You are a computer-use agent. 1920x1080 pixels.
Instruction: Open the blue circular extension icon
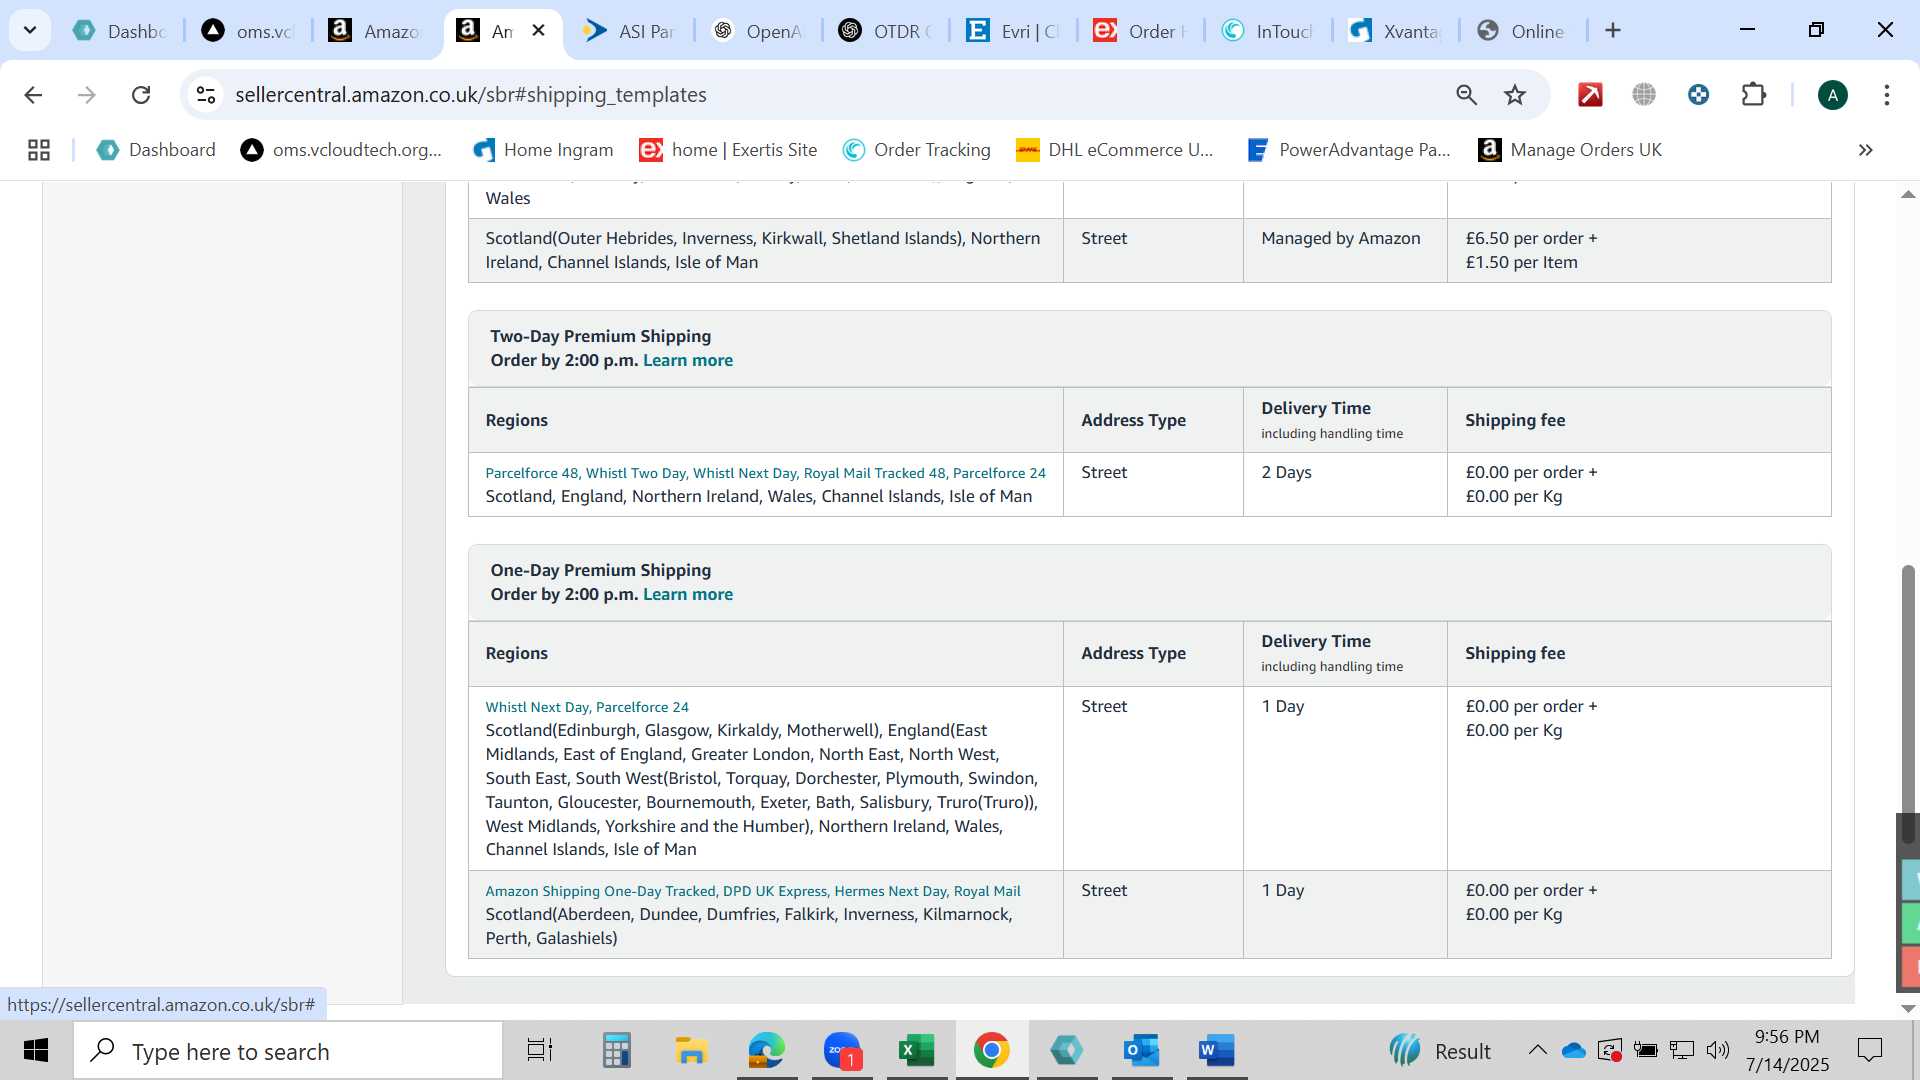click(1698, 95)
